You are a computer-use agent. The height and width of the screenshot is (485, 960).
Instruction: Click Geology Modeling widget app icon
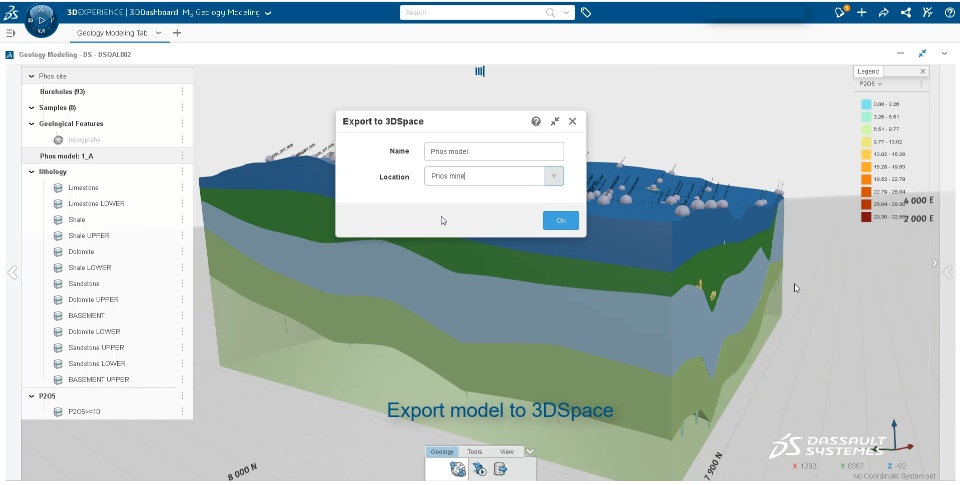click(x=9, y=55)
